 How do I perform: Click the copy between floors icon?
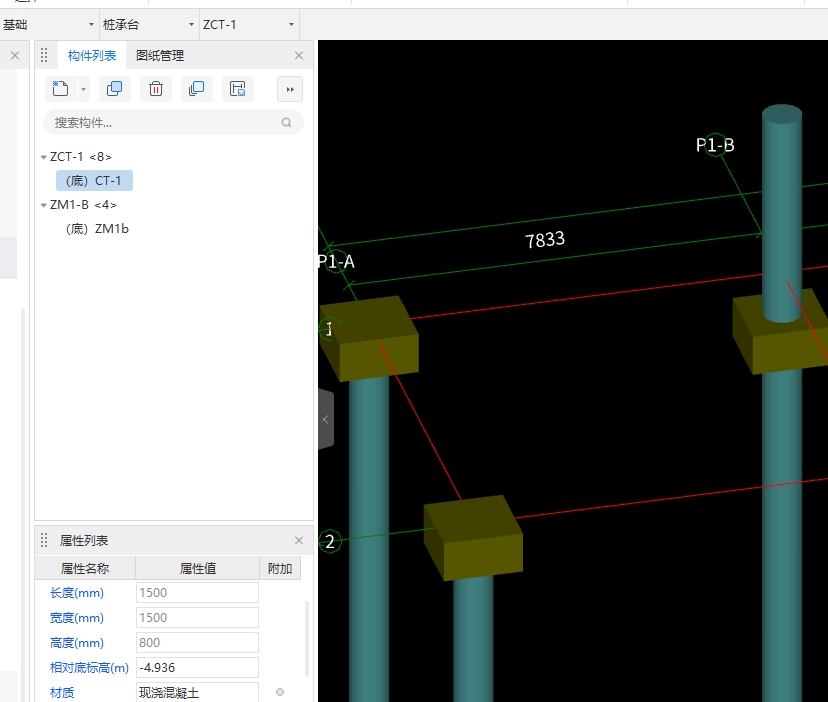coord(196,89)
